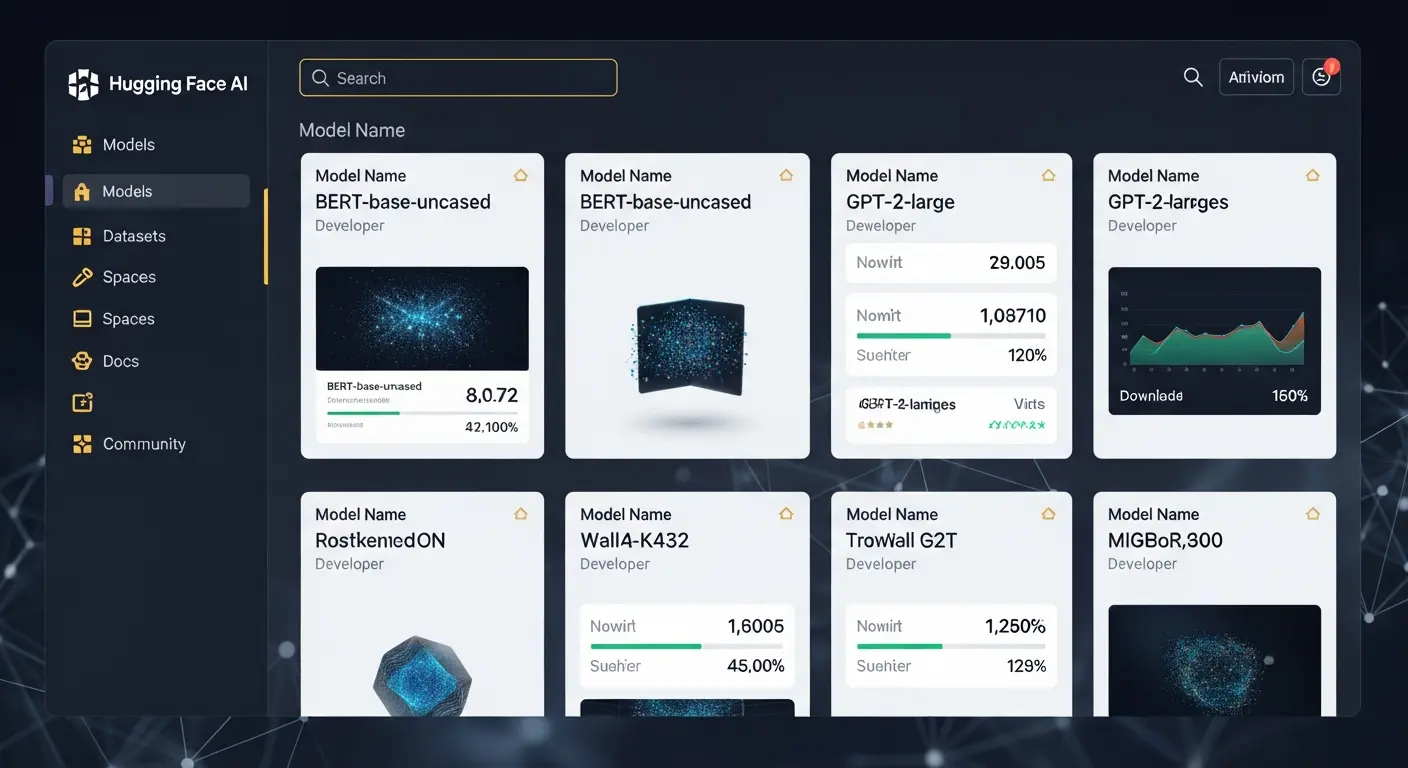Open the Datasets section from sidebar
This screenshot has width=1408, height=768.
[x=133, y=235]
